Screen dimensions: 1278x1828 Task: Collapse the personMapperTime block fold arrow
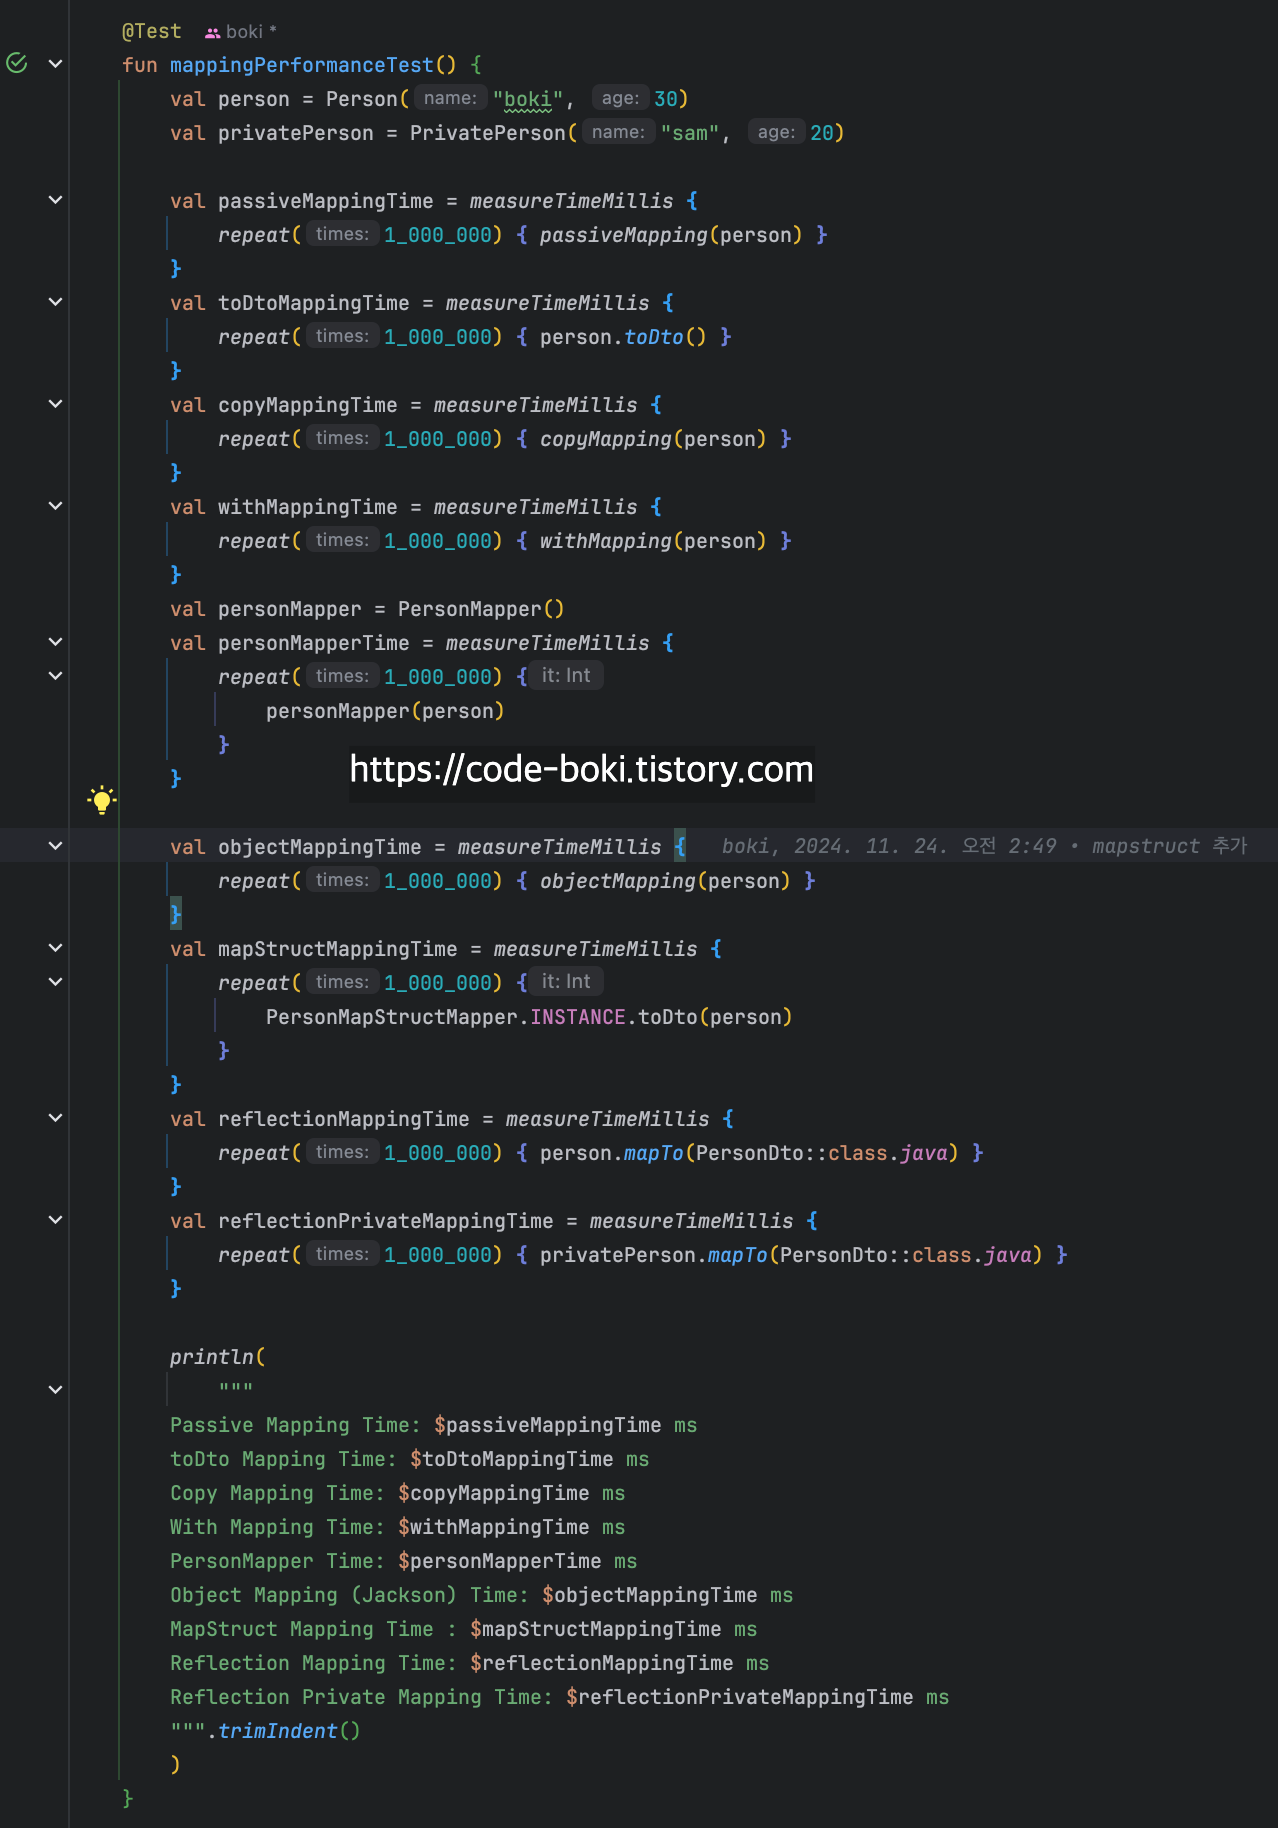(x=56, y=642)
